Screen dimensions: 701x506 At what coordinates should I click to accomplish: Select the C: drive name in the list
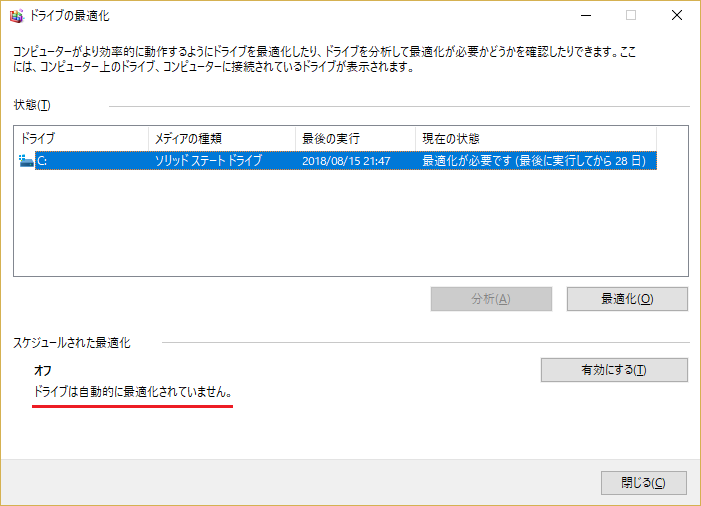point(42,160)
